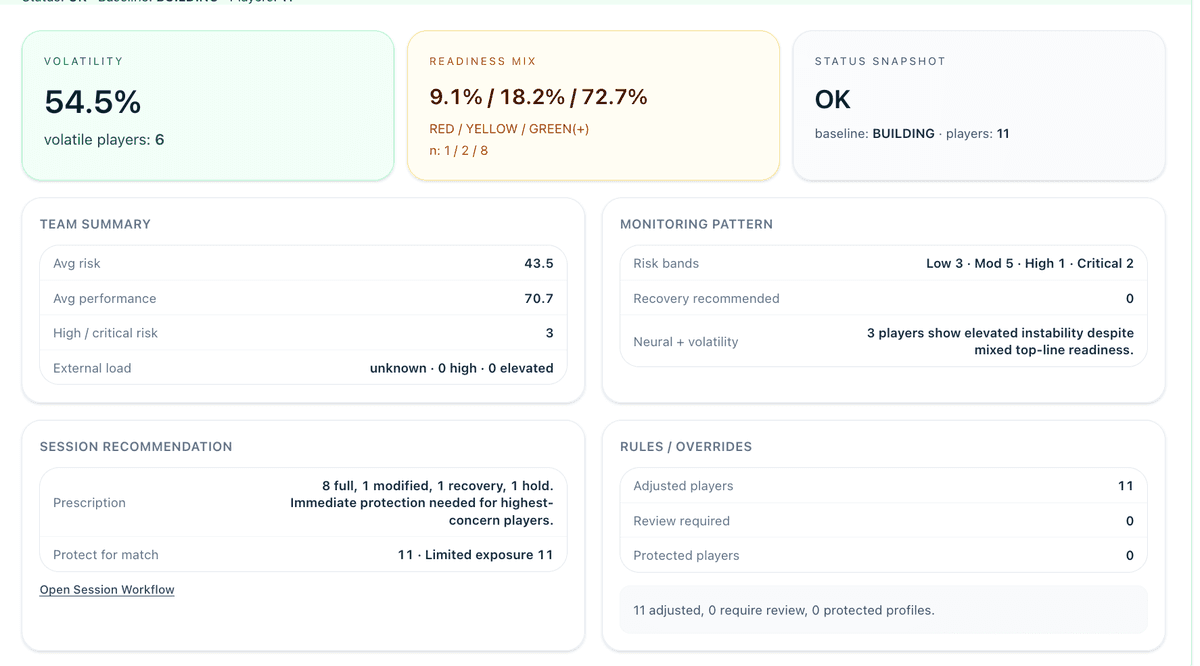Click the High / critical risk value
The height and width of the screenshot is (666, 1200).
pos(549,333)
